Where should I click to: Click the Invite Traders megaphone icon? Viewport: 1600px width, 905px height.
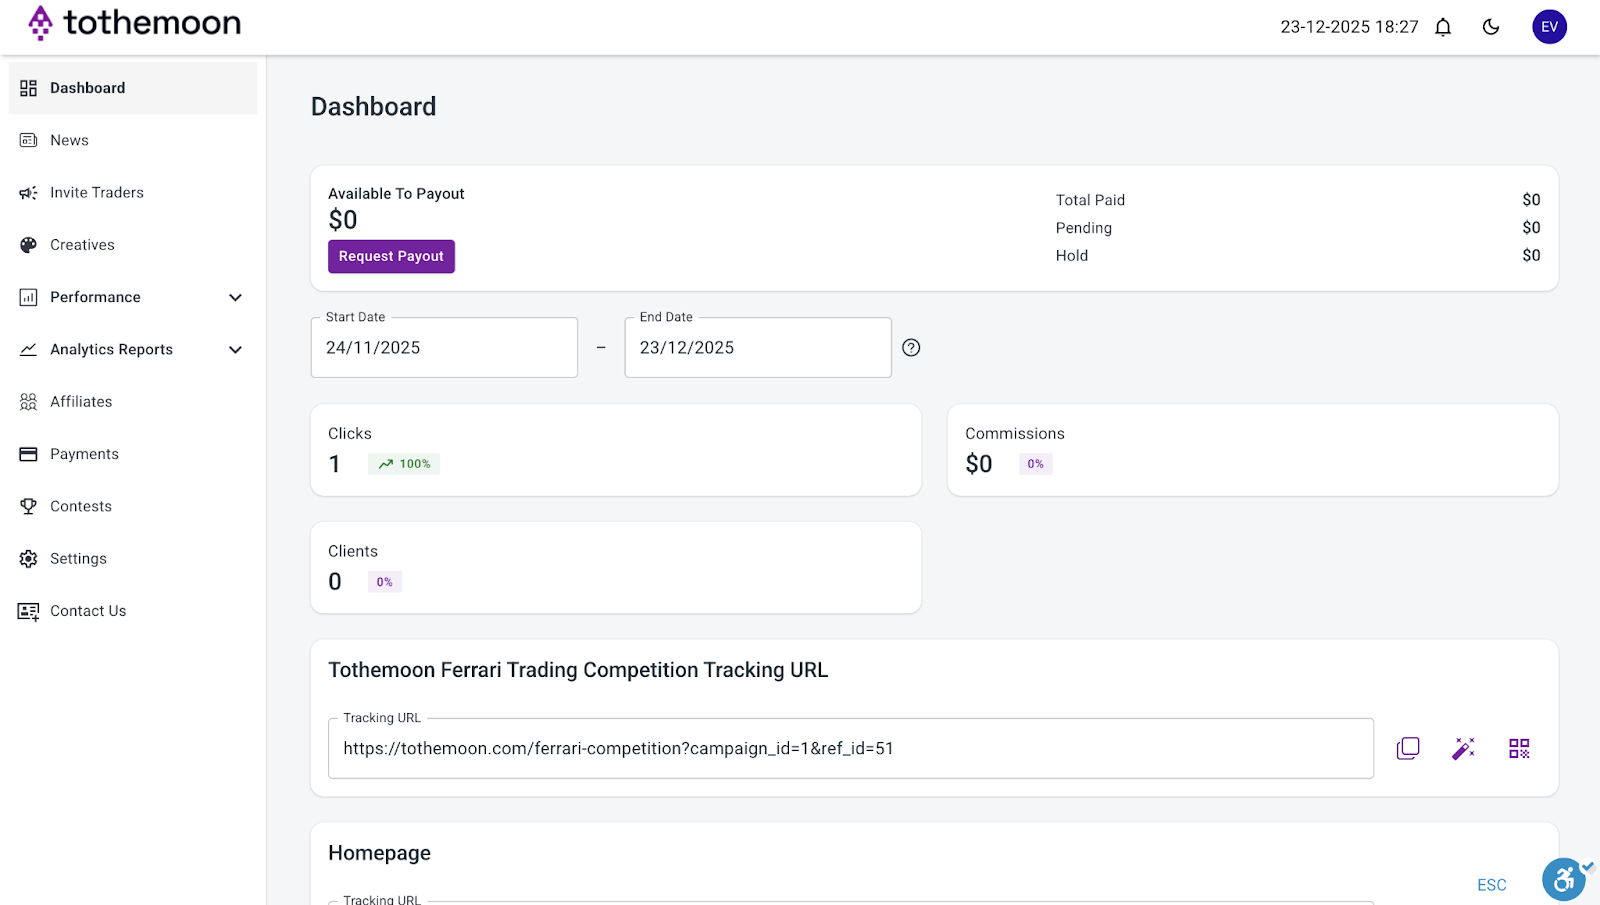point(28,193)
